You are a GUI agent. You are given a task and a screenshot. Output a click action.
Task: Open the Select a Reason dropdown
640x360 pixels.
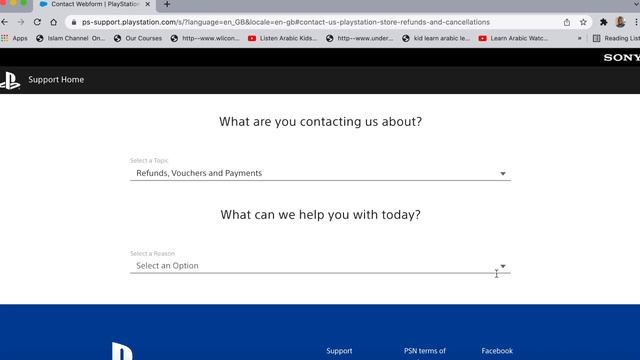click(x=320, y=266)
